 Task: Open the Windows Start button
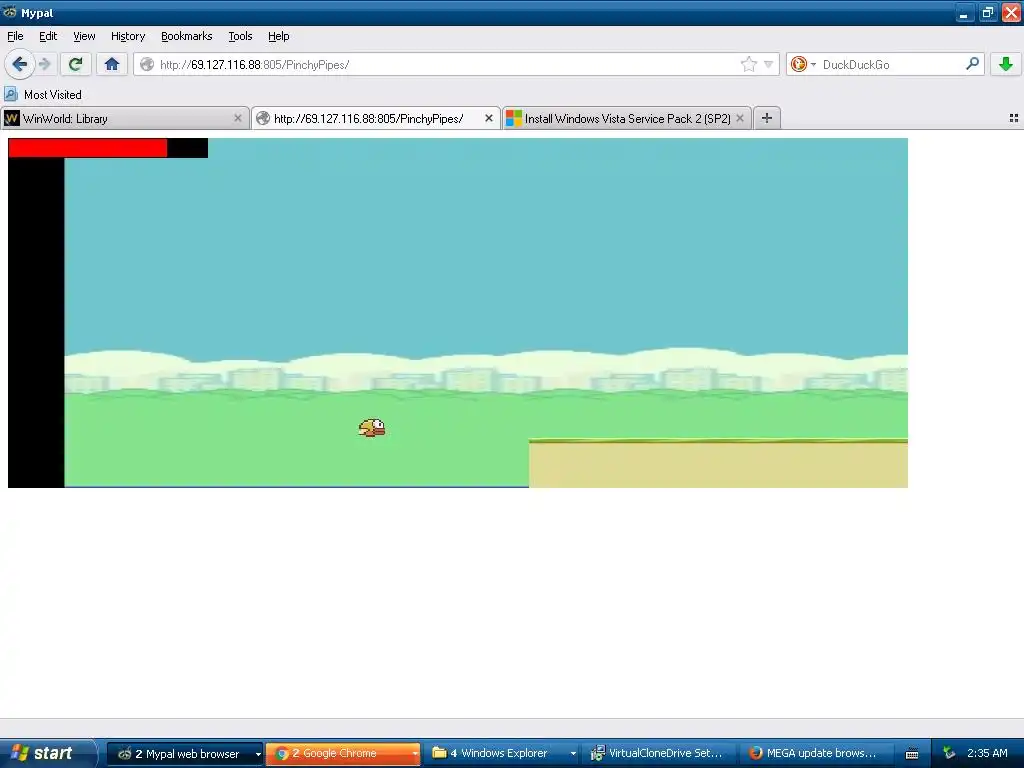47,753
